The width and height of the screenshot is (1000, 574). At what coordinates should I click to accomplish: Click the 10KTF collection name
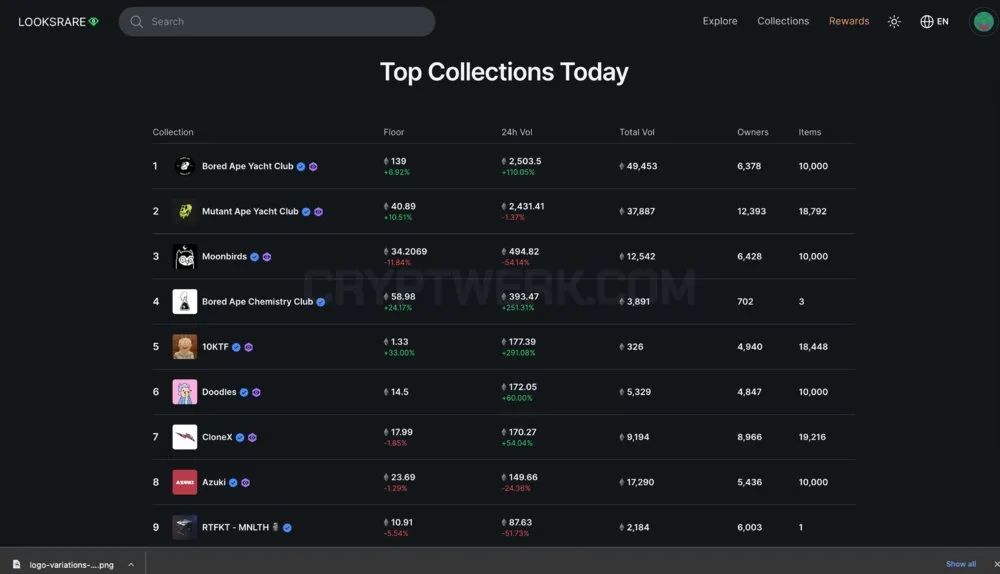tap(215, 347)
